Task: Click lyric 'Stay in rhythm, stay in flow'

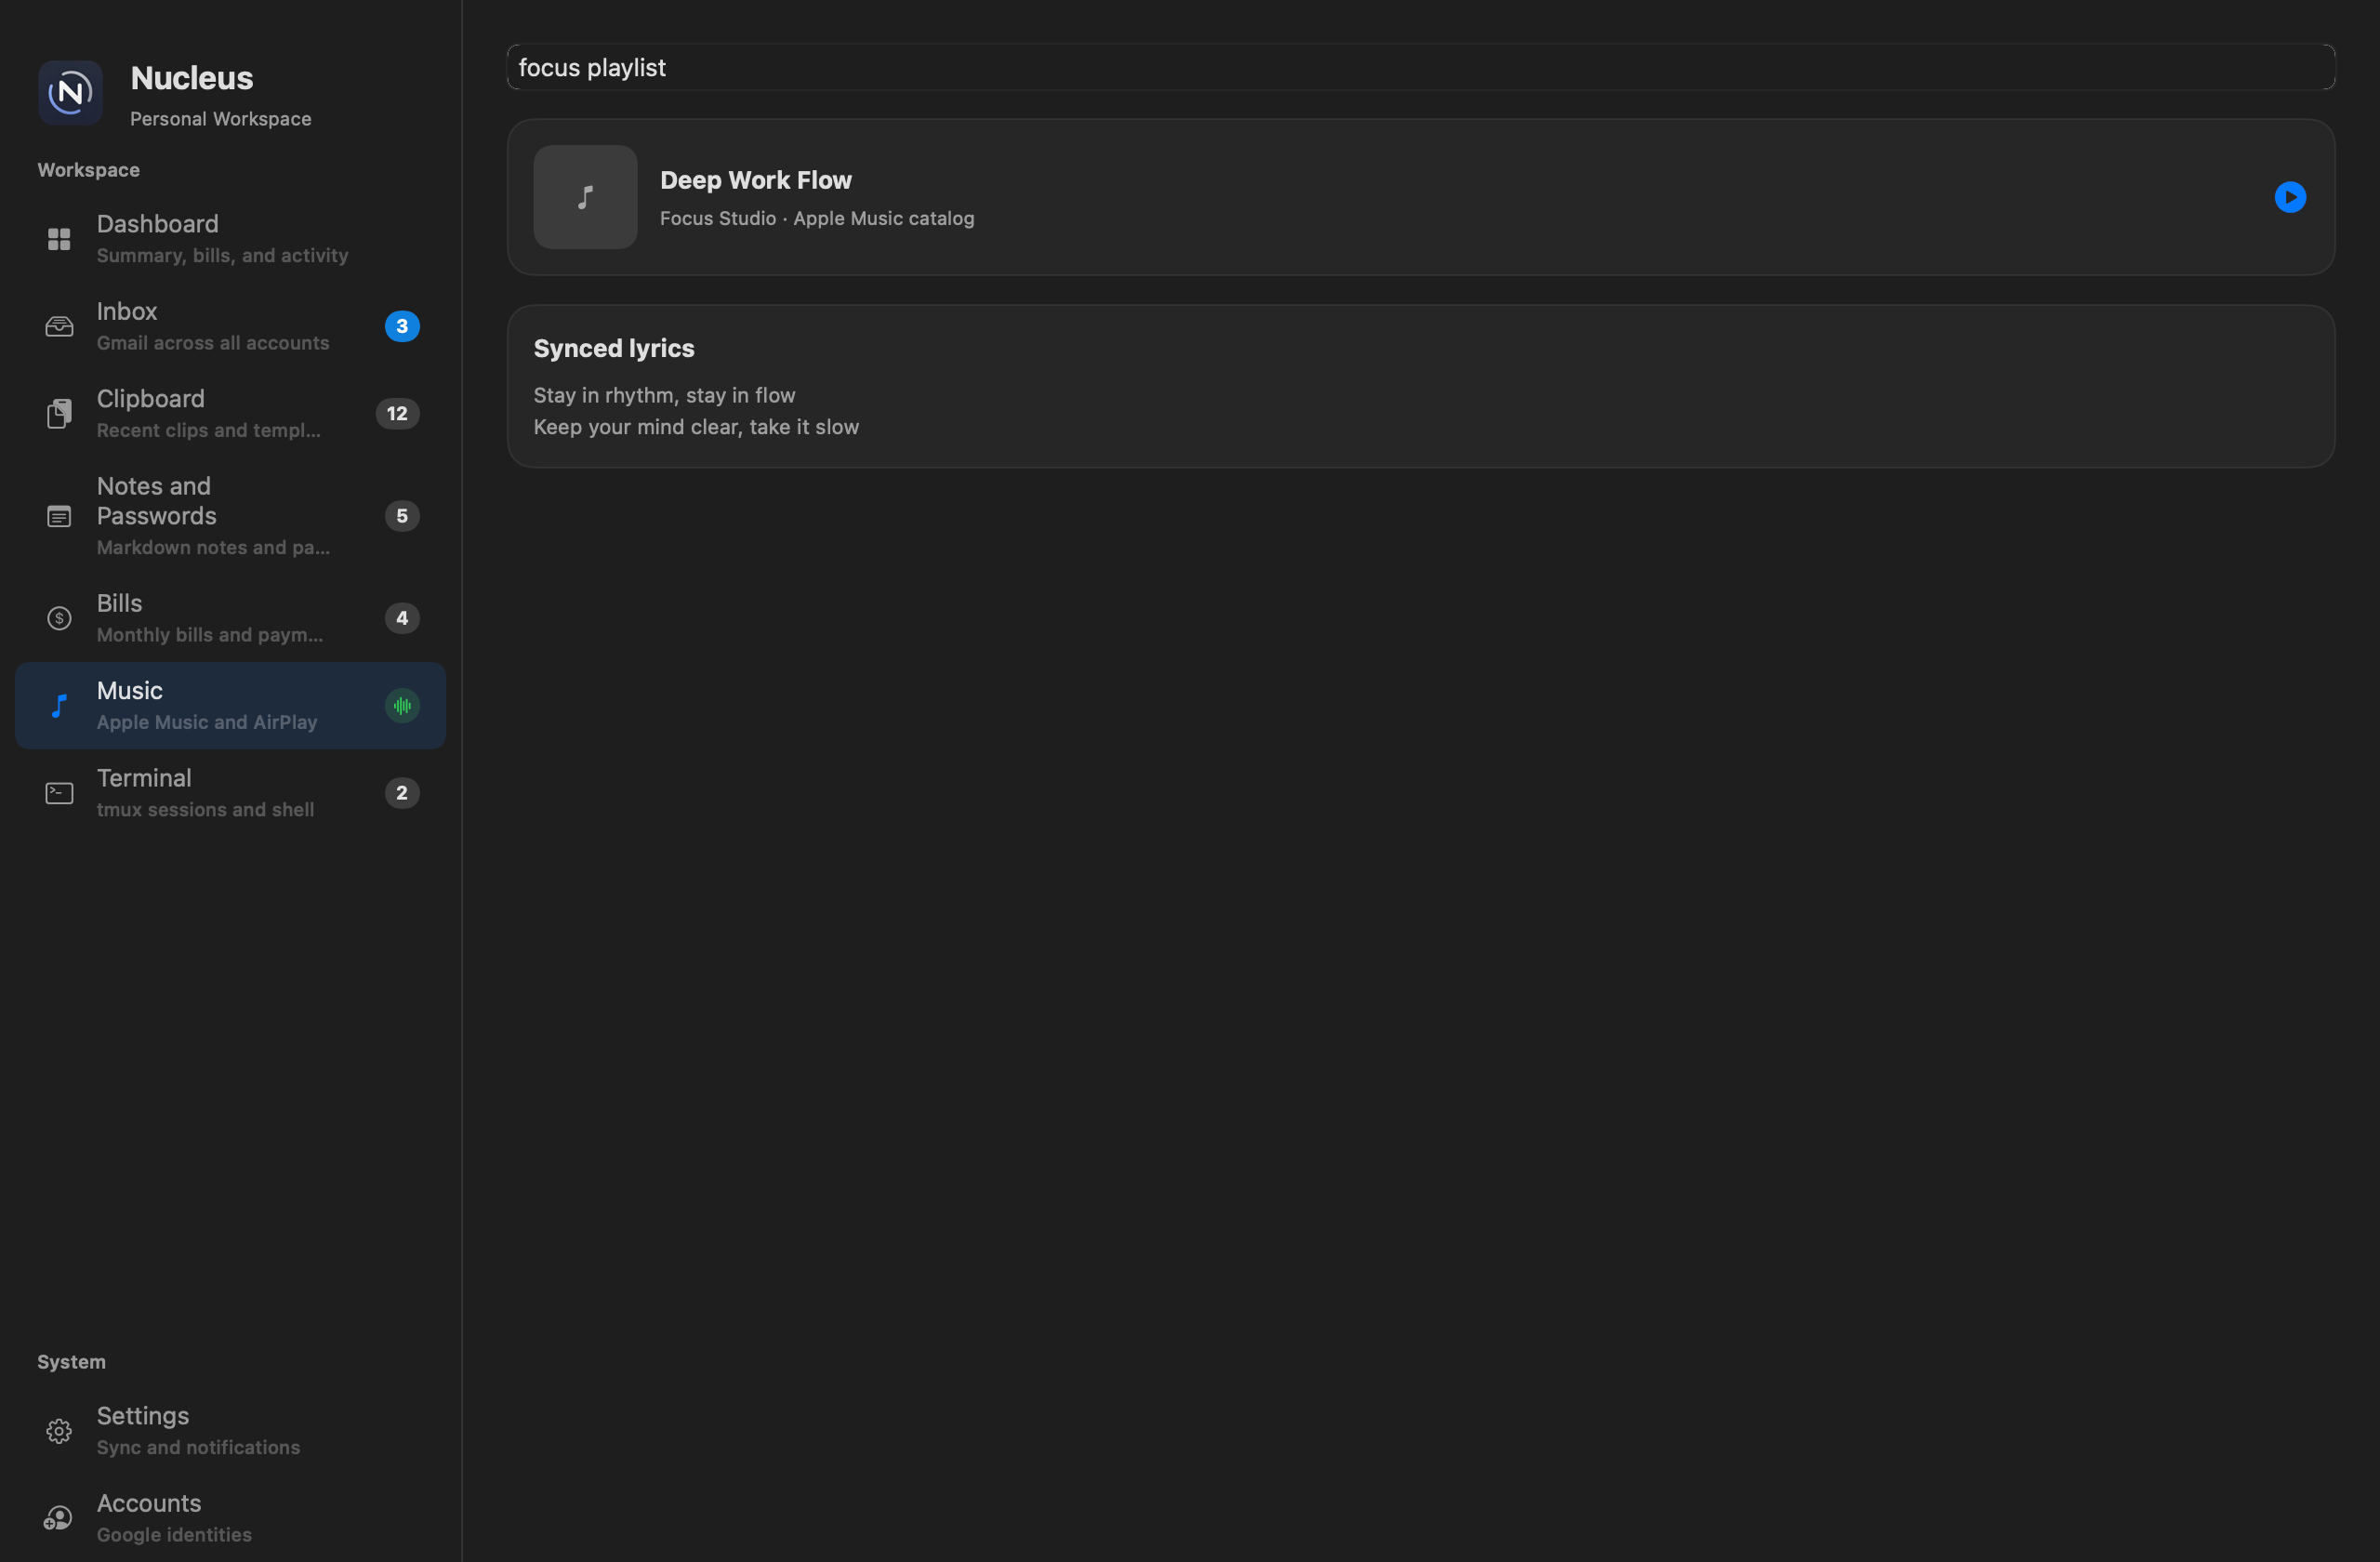Action: pyautogui.click(x=664, y=395)
